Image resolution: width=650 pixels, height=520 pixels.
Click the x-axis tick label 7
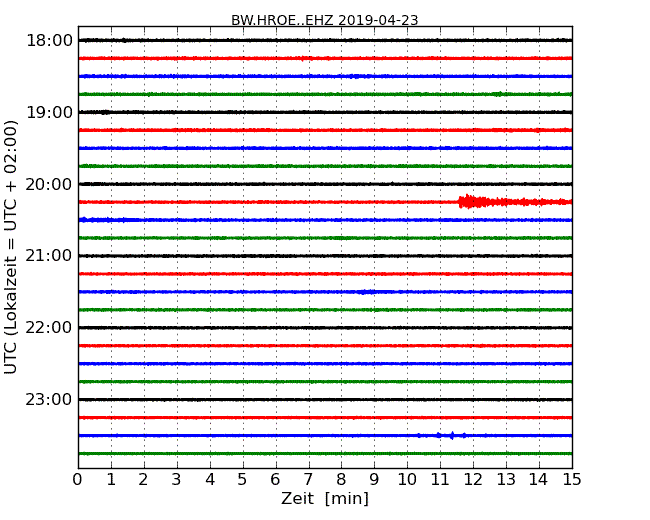(x=308, y=480)
